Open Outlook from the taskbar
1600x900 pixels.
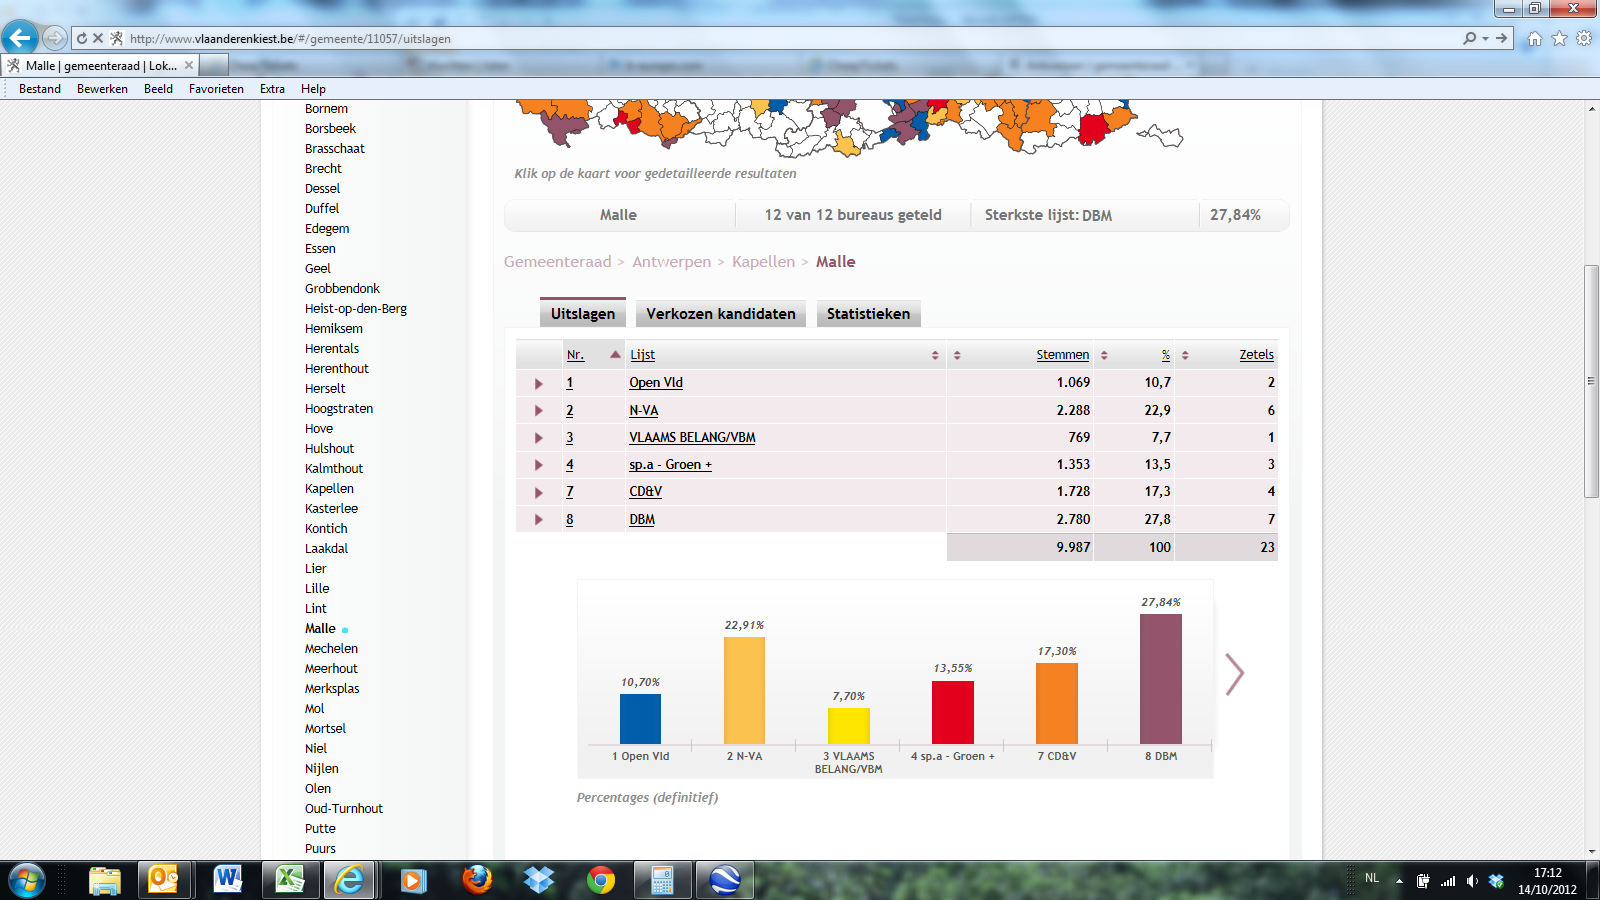[x=163, y=881]
